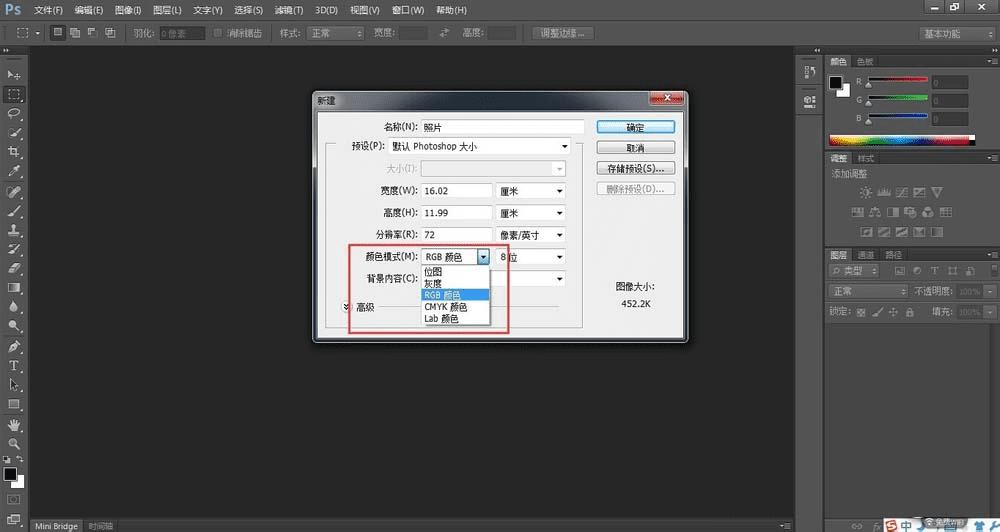The image size is (1000, 532).
Task: Select the Move tool
Action: click(13, 75)
